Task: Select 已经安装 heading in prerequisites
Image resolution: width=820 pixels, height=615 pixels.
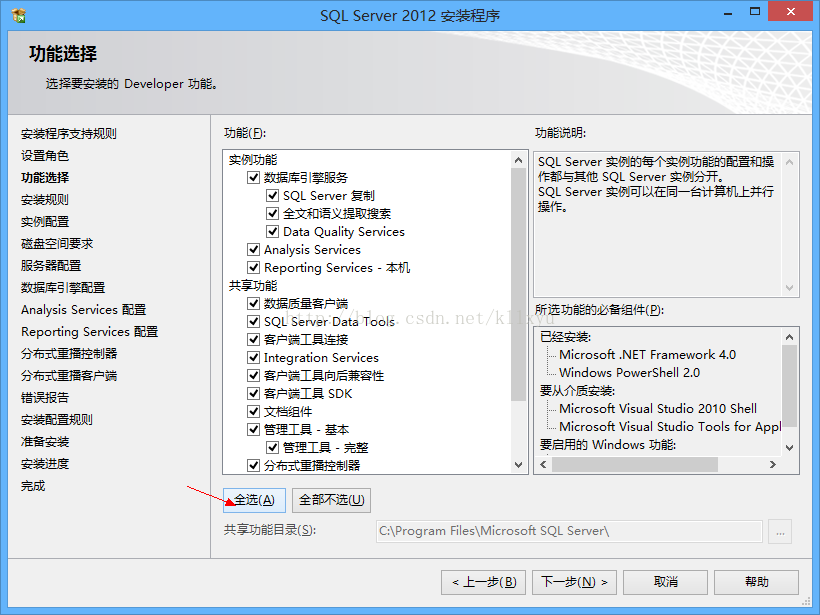Action: pos(565,337)
